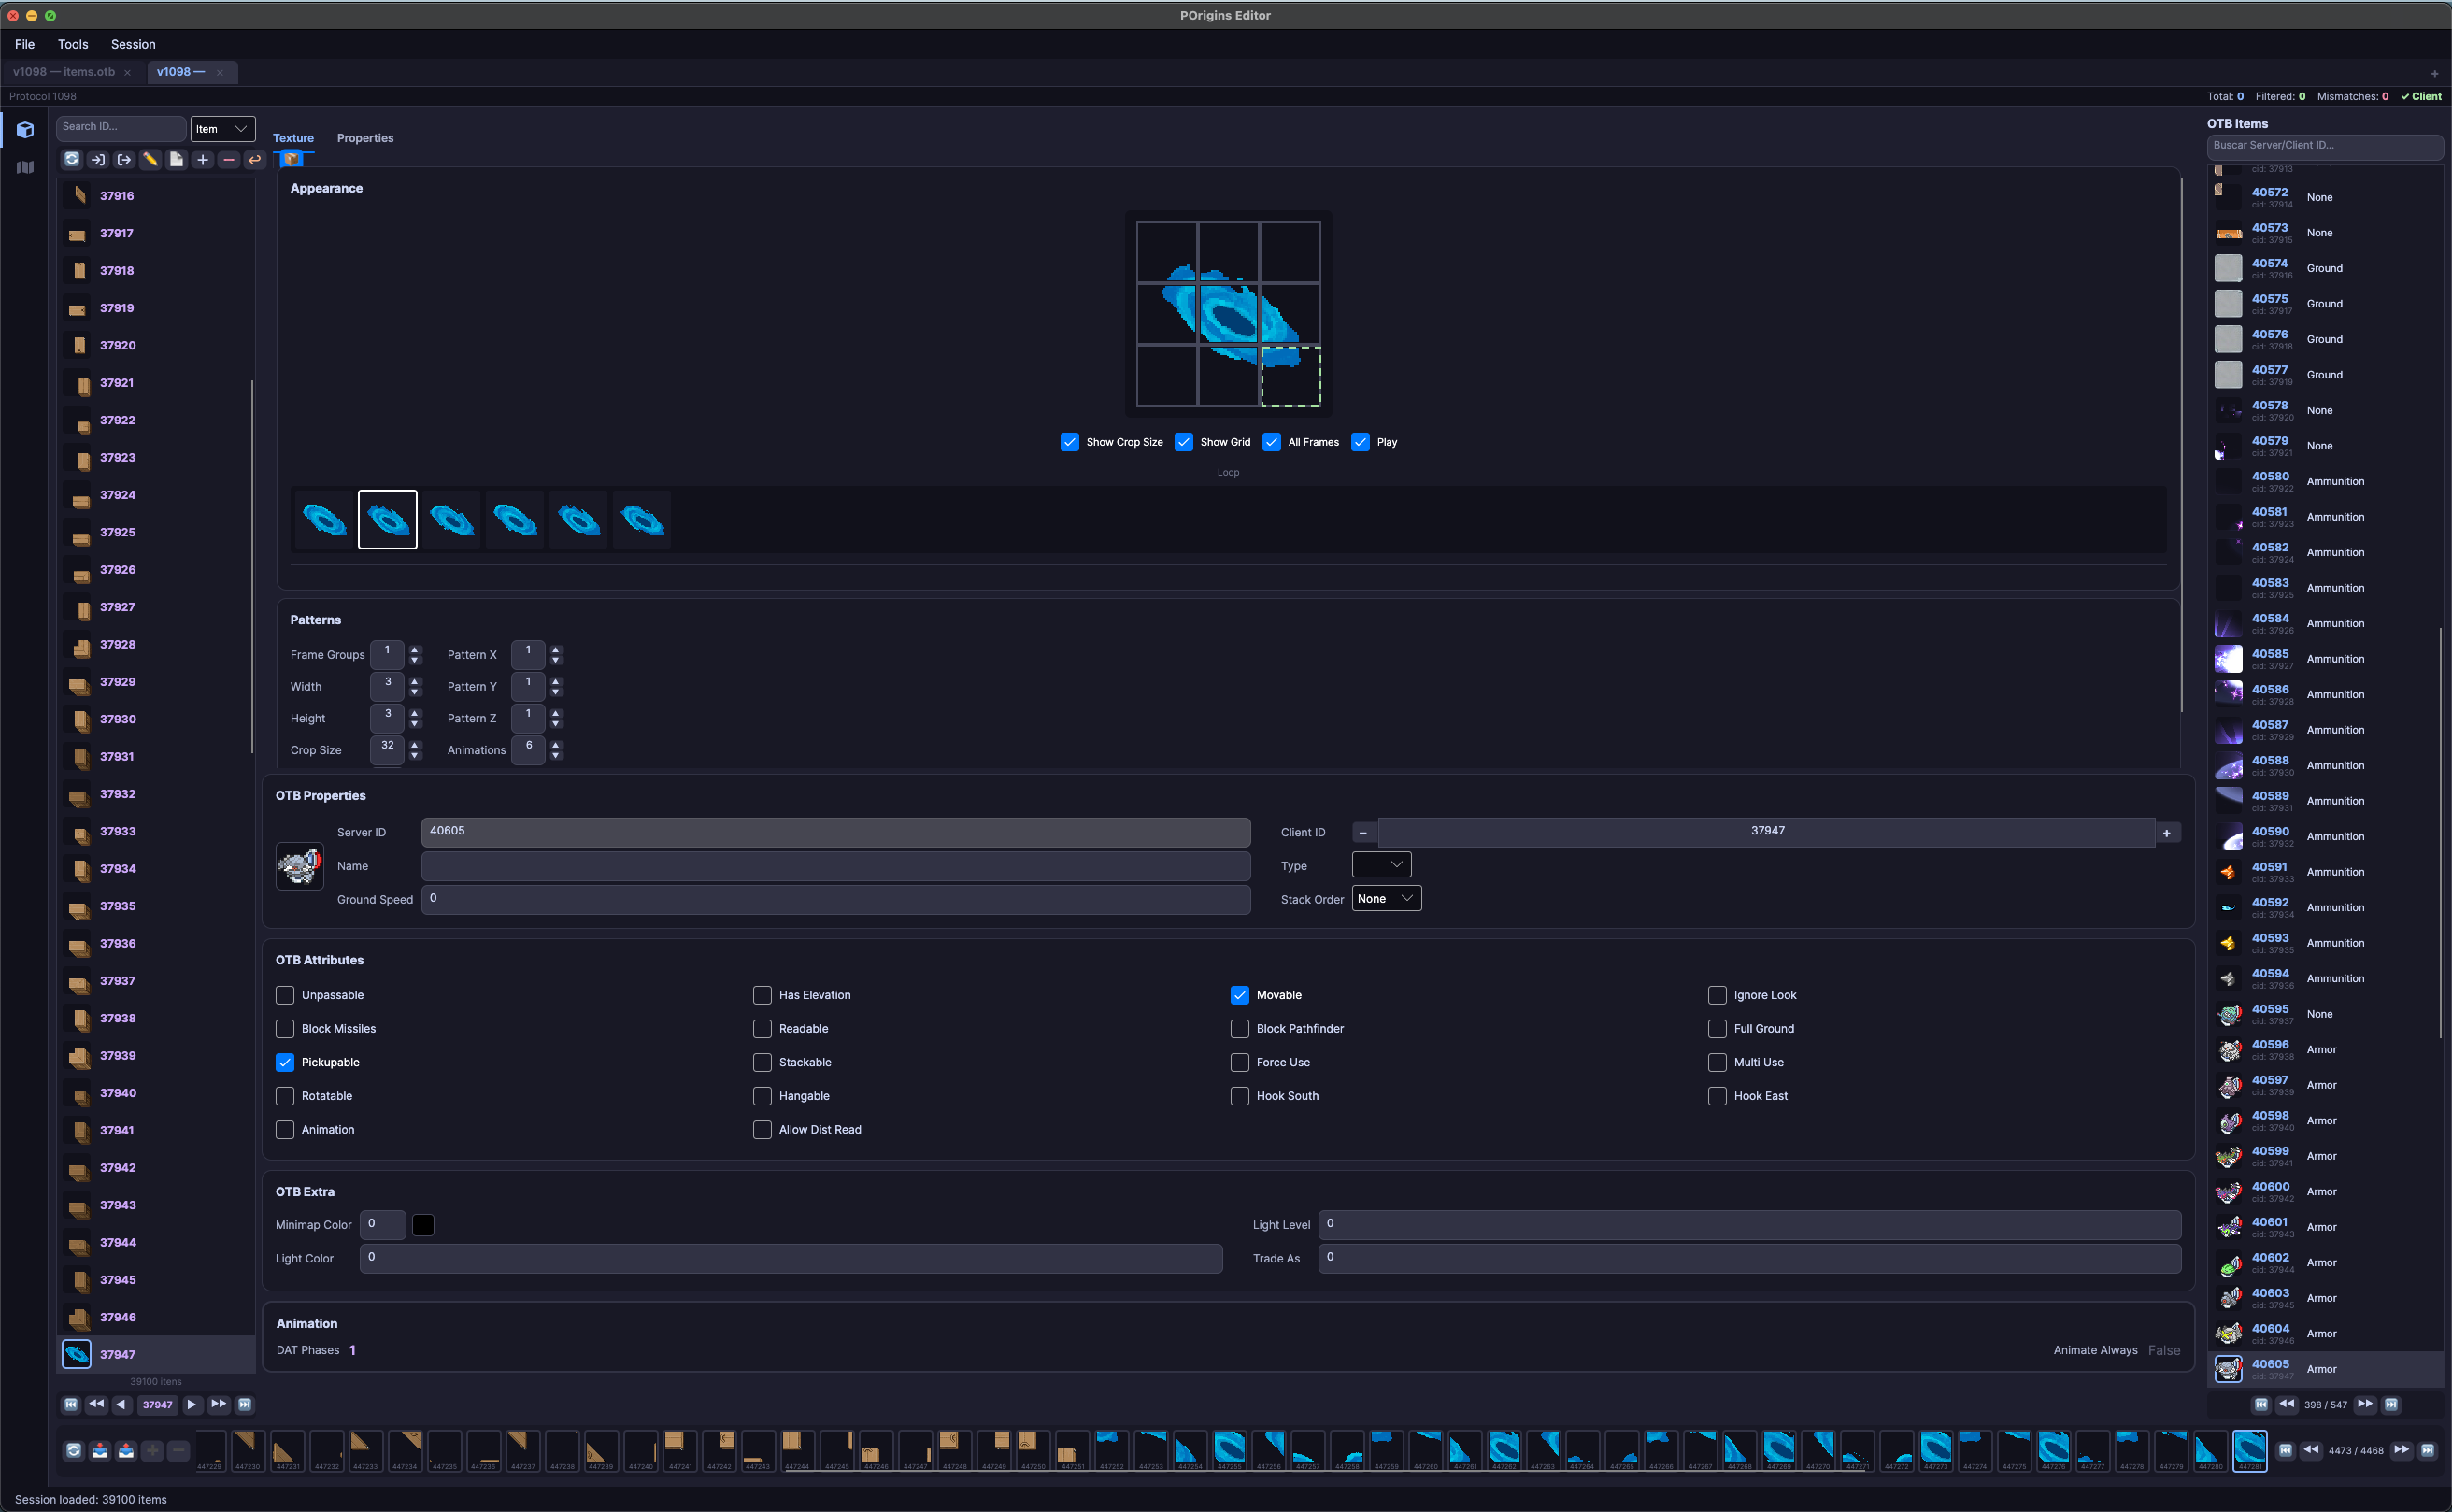Image resolution: width=2452 pixels, height=1512 pixels.
Task: Open the Minimap Color swatch
Action: coord(423,1224)
